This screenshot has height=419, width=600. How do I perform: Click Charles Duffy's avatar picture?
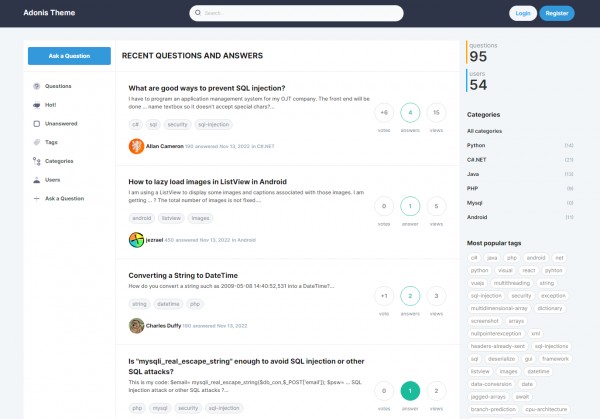point(136,325)
